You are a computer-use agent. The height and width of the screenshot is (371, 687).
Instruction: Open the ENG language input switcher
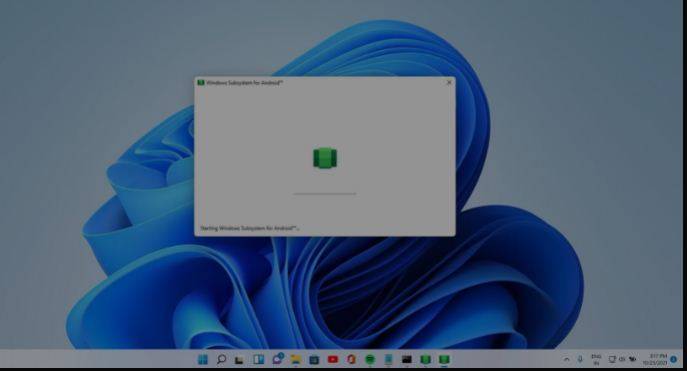596,360
